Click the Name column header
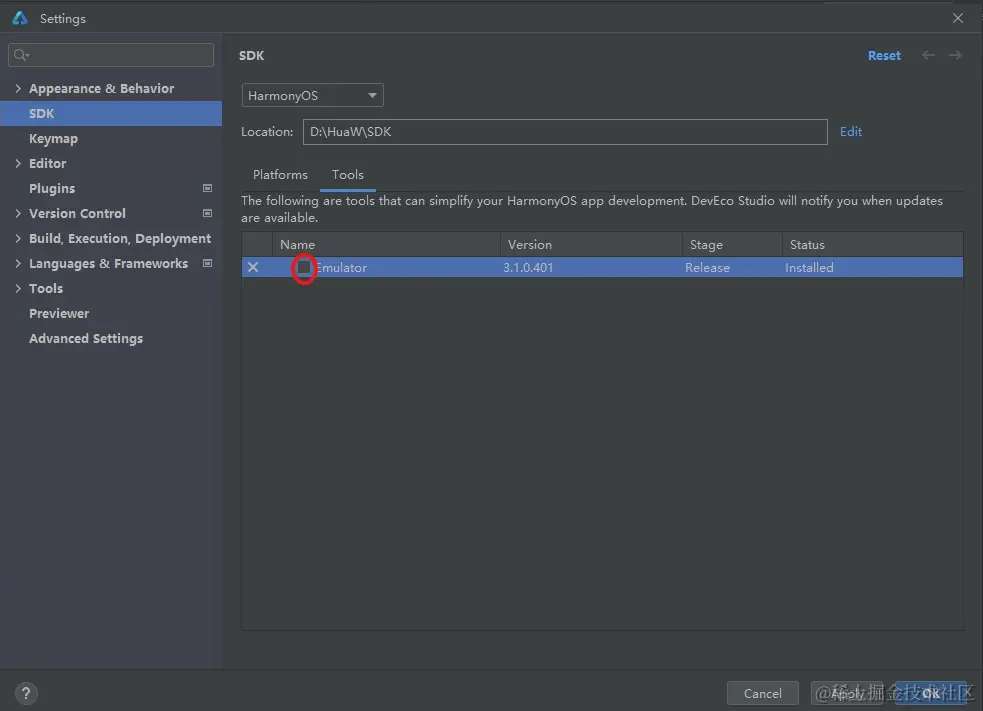983x711 pixels. 386,245
